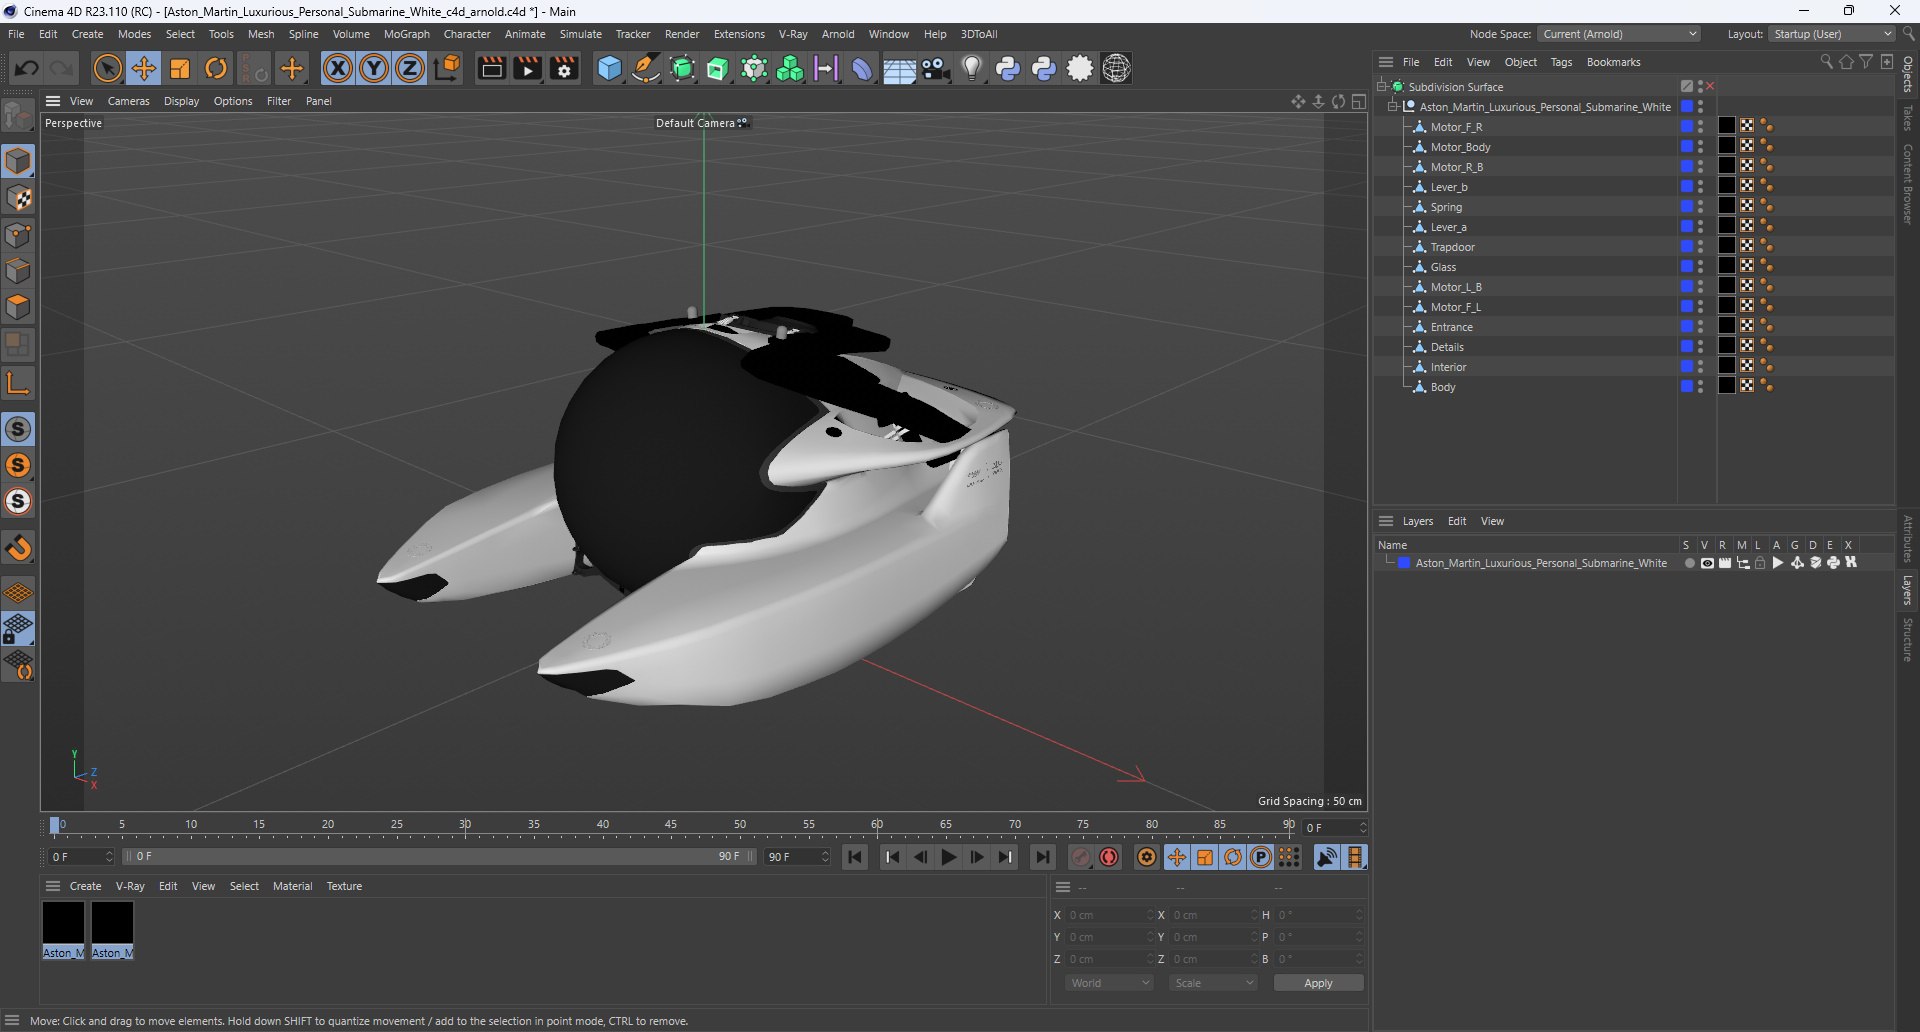Viewport: 1920px width, 1032px height.
Task: Go to end of animation
Action: click(1042, 857)
